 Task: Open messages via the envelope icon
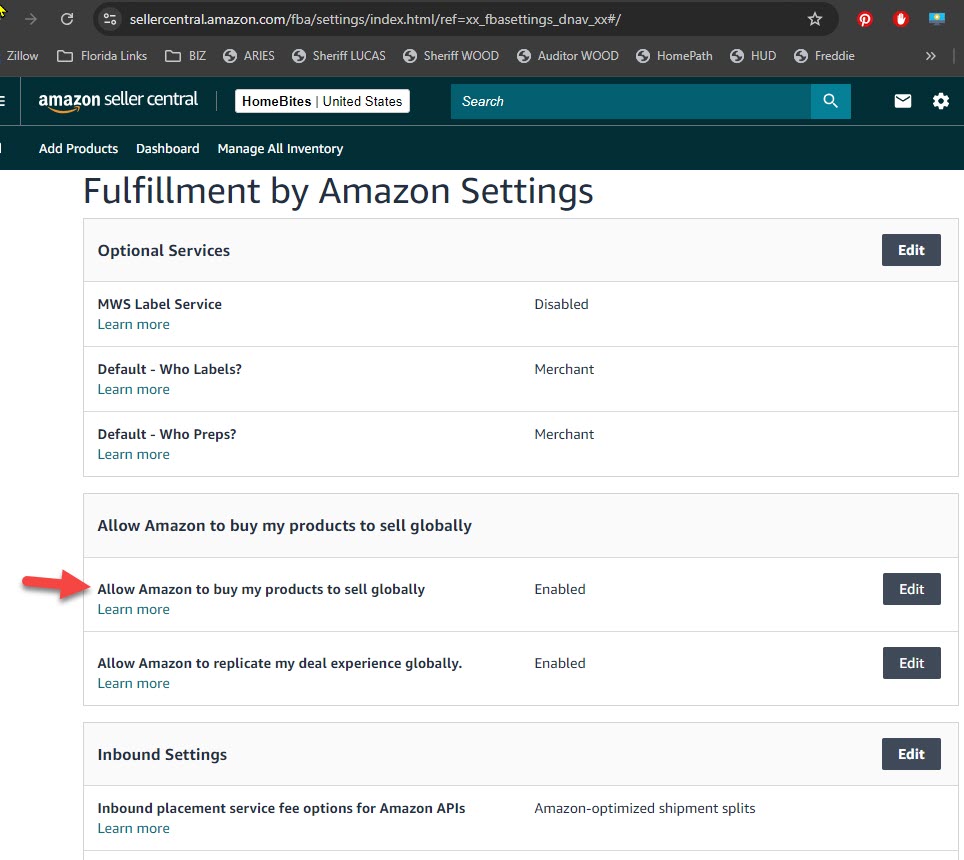903,101
